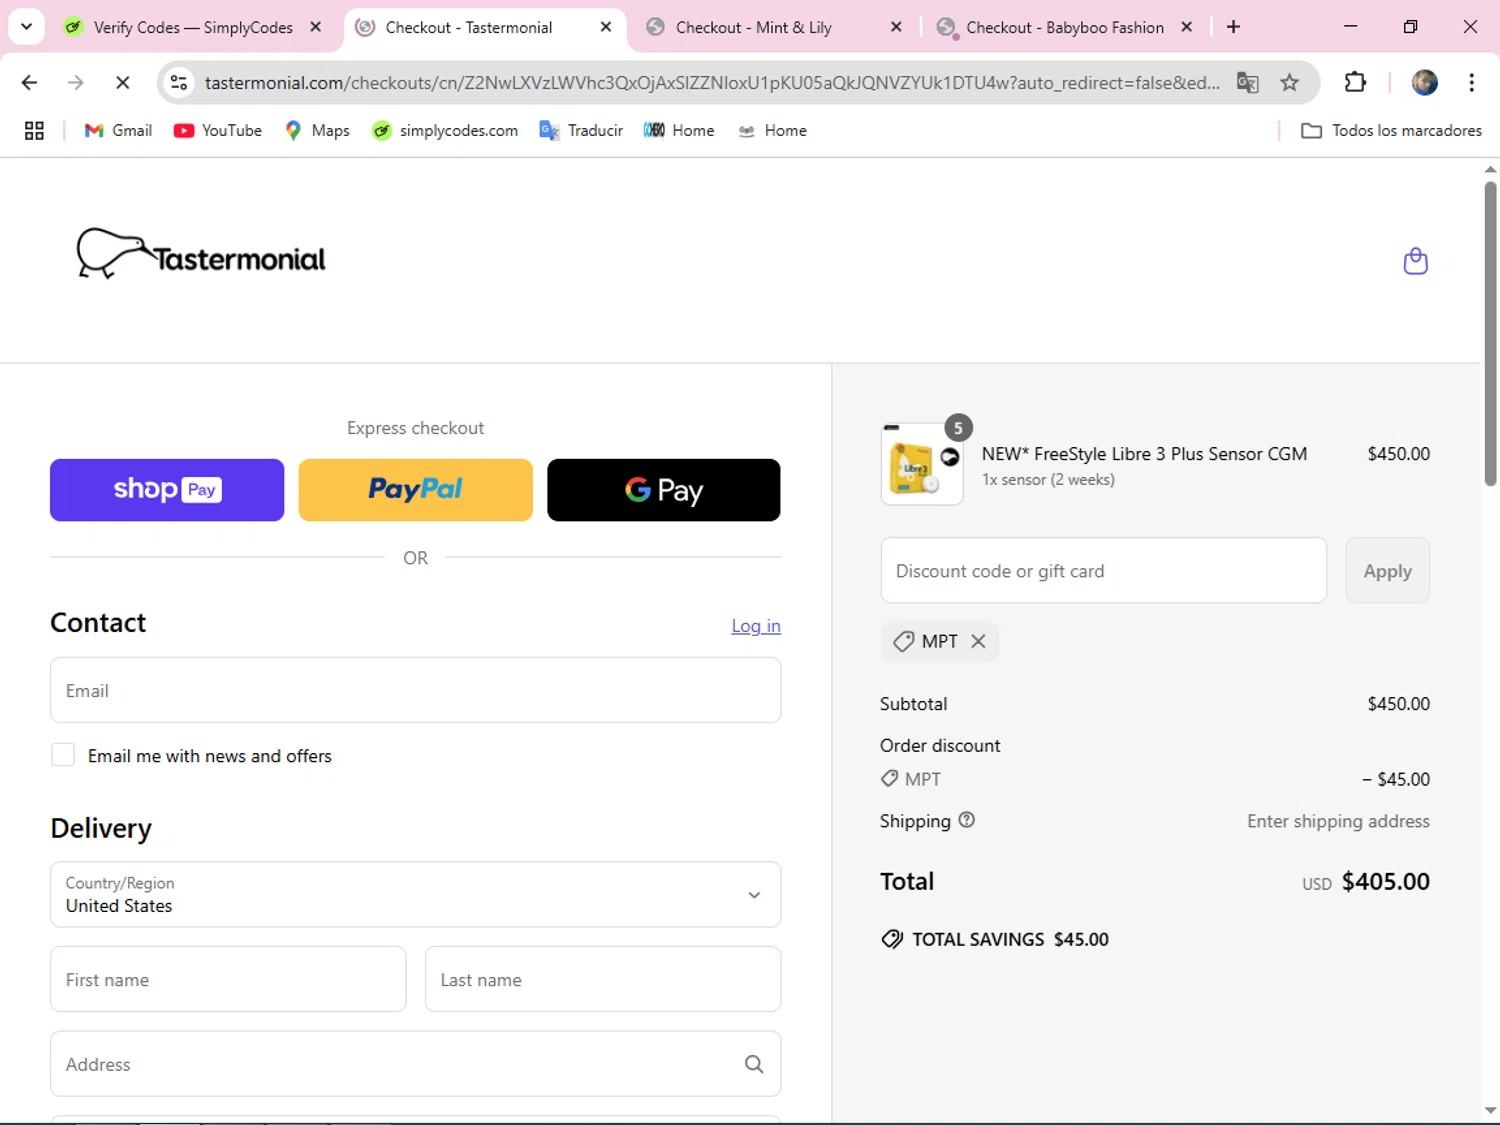1500x1125 pixels.
Task: Click the Shipping help question icon
Action: [x=966, y=820]
